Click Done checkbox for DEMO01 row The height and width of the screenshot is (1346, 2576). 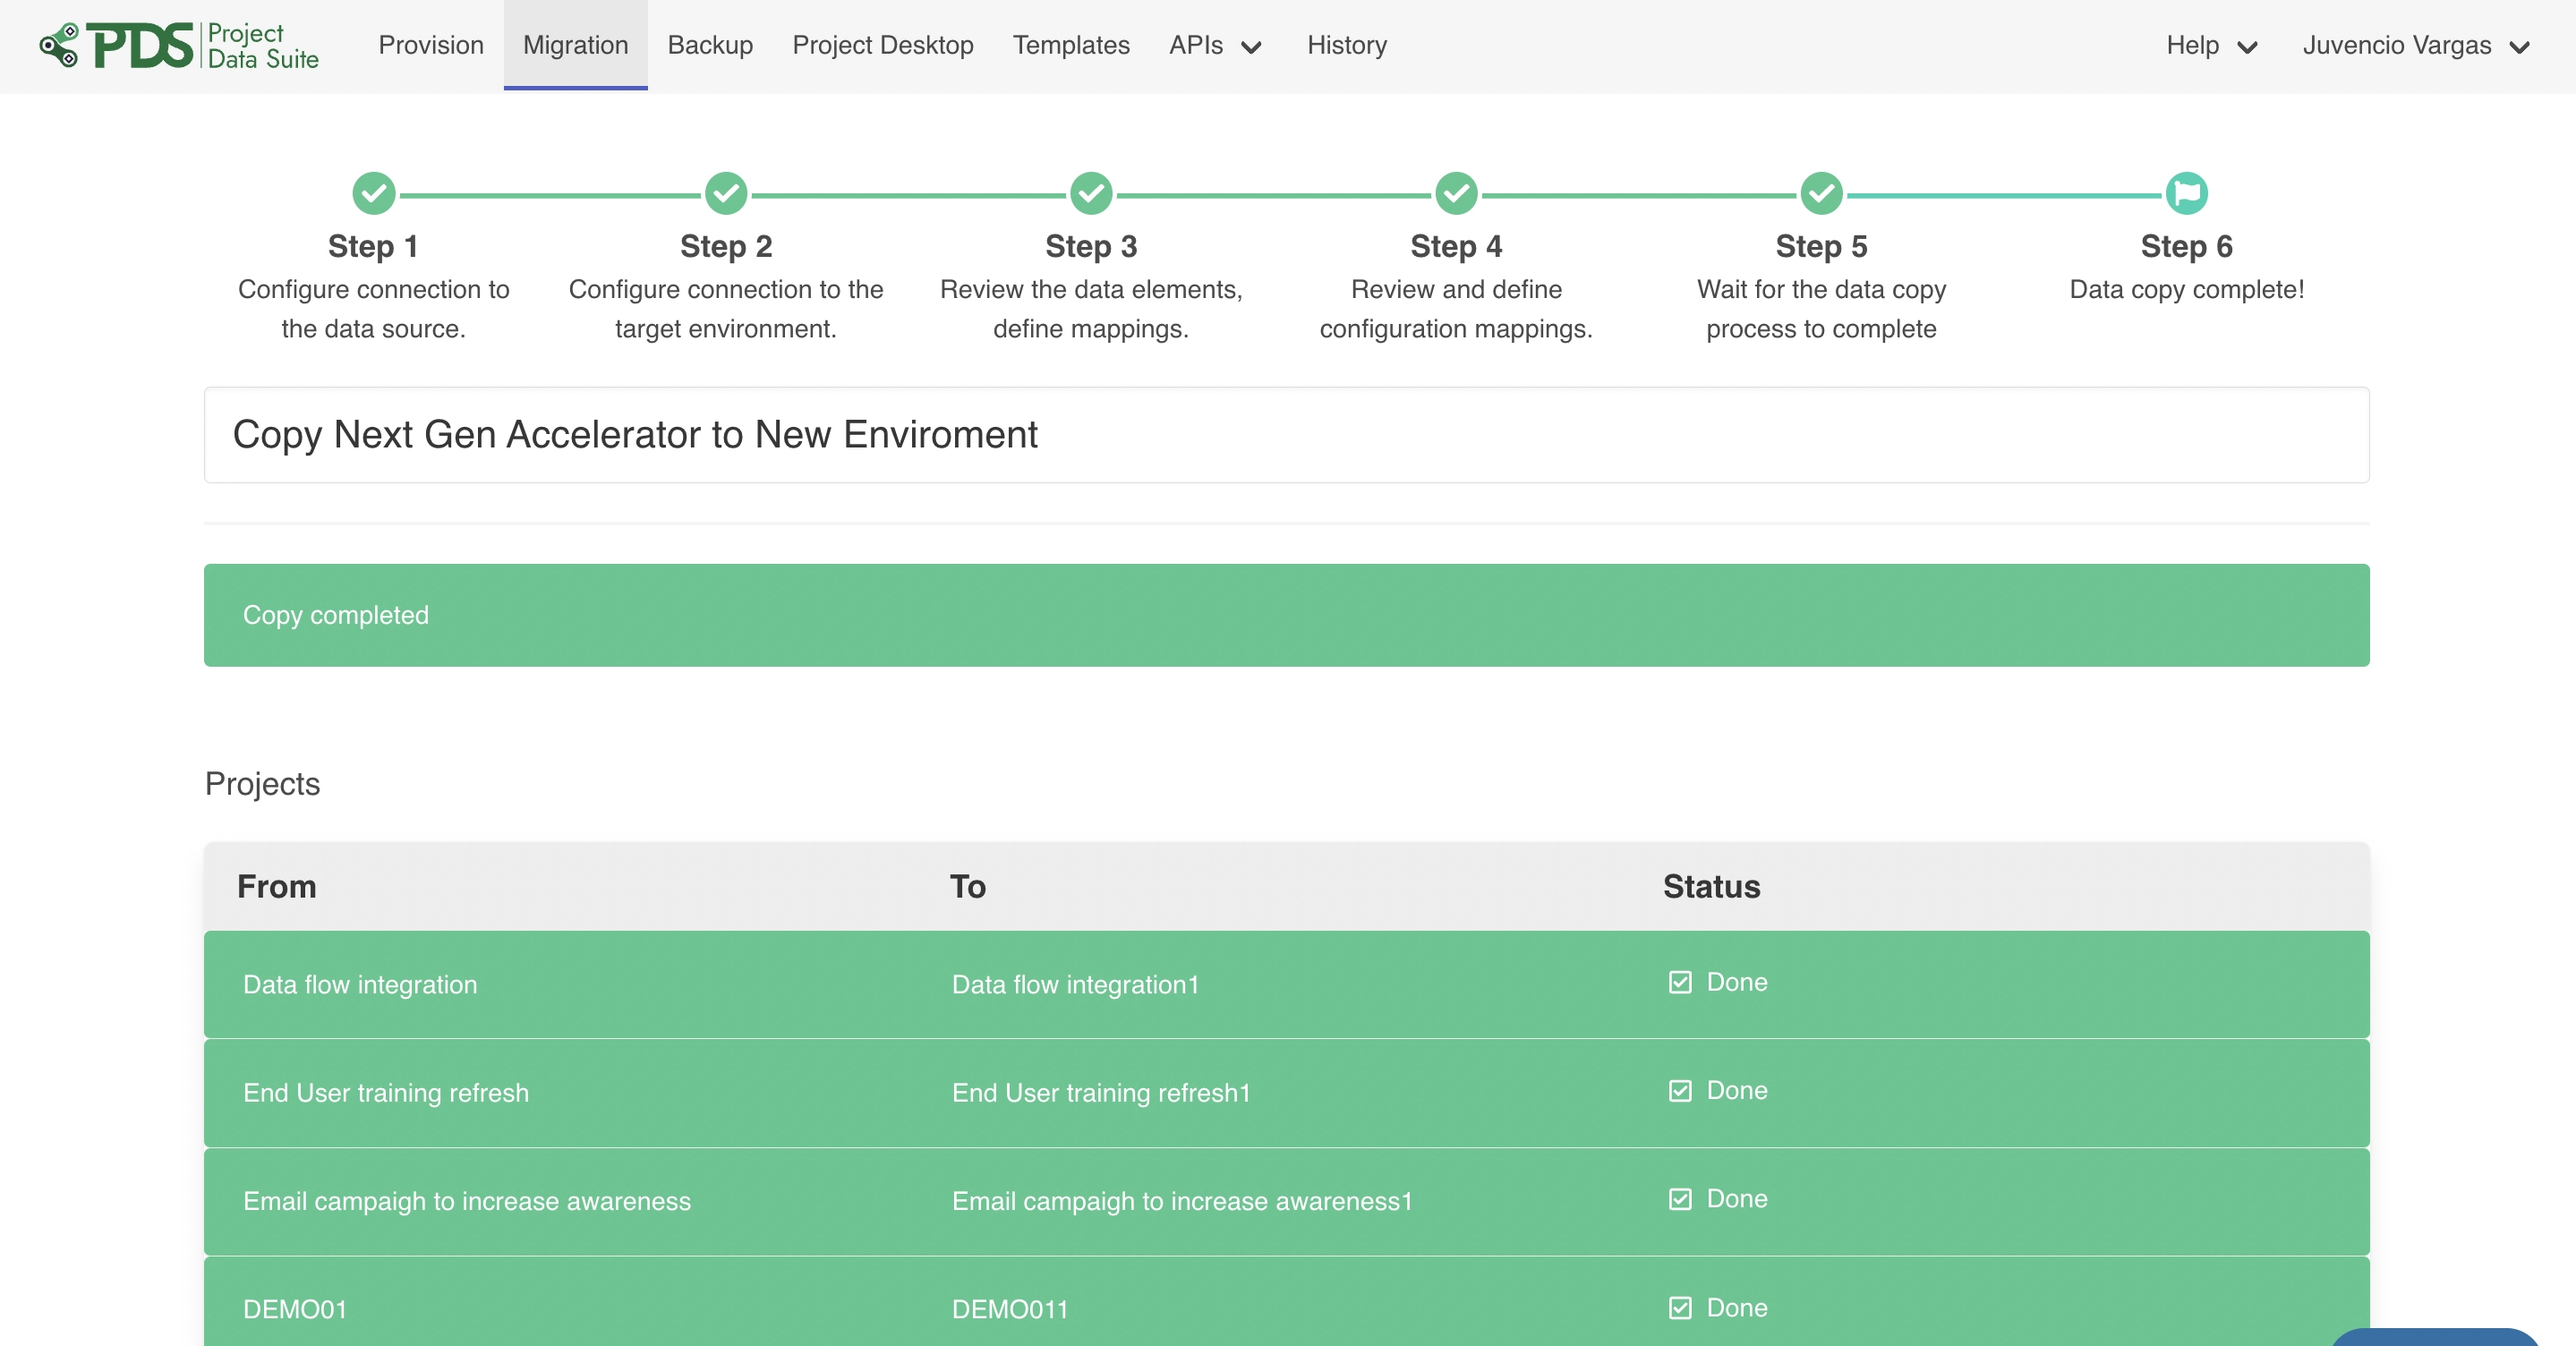coord(1680,1307)
